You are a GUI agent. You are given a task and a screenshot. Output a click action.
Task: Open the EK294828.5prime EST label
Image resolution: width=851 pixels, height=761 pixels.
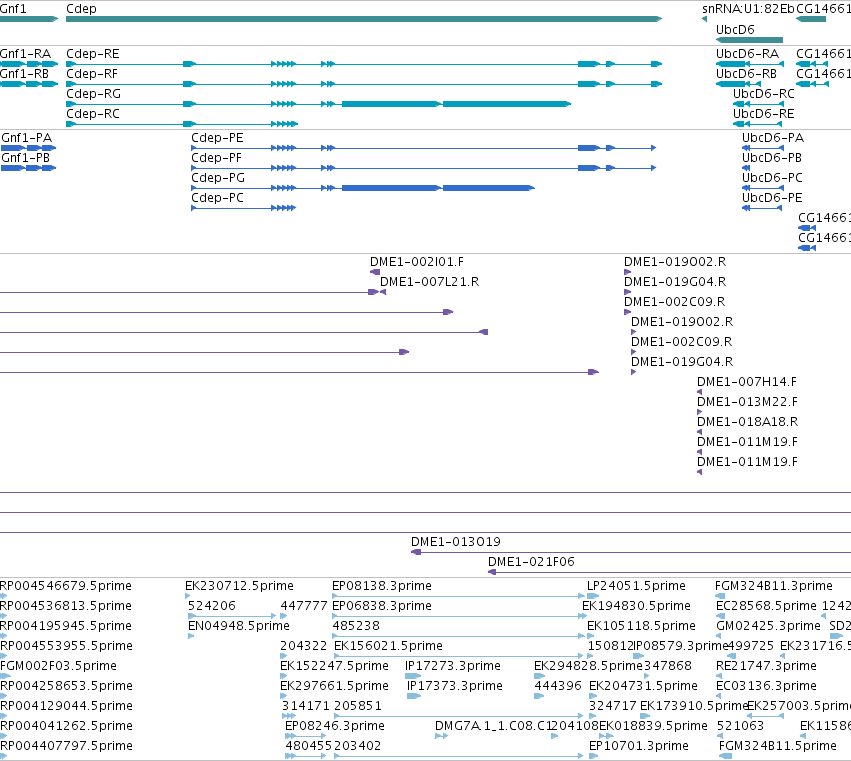588,666
